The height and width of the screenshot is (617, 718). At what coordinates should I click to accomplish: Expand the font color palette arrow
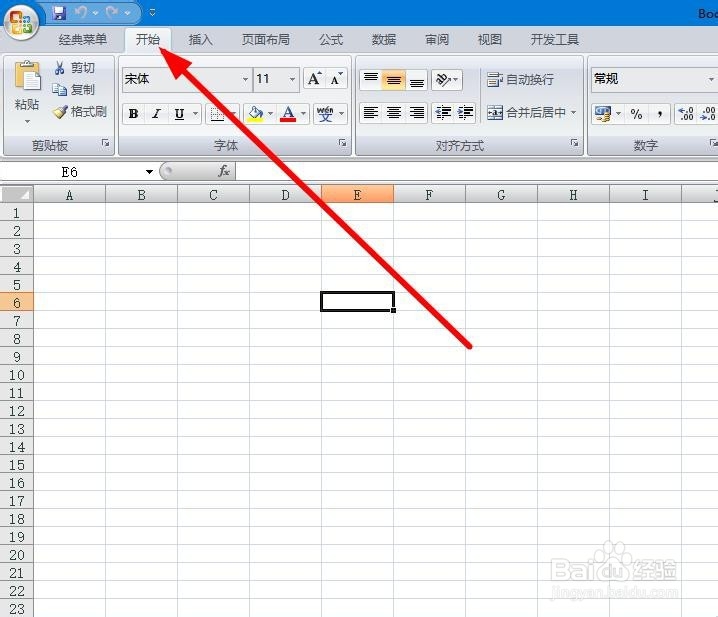click(x=303, y=114)
